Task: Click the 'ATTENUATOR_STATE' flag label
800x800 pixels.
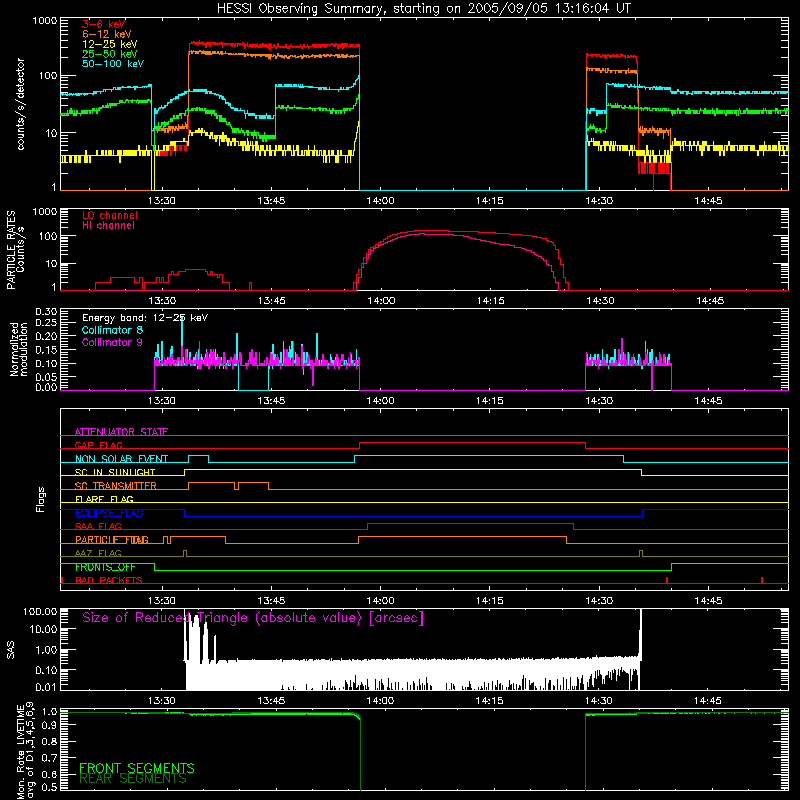Action: point(121,432)
